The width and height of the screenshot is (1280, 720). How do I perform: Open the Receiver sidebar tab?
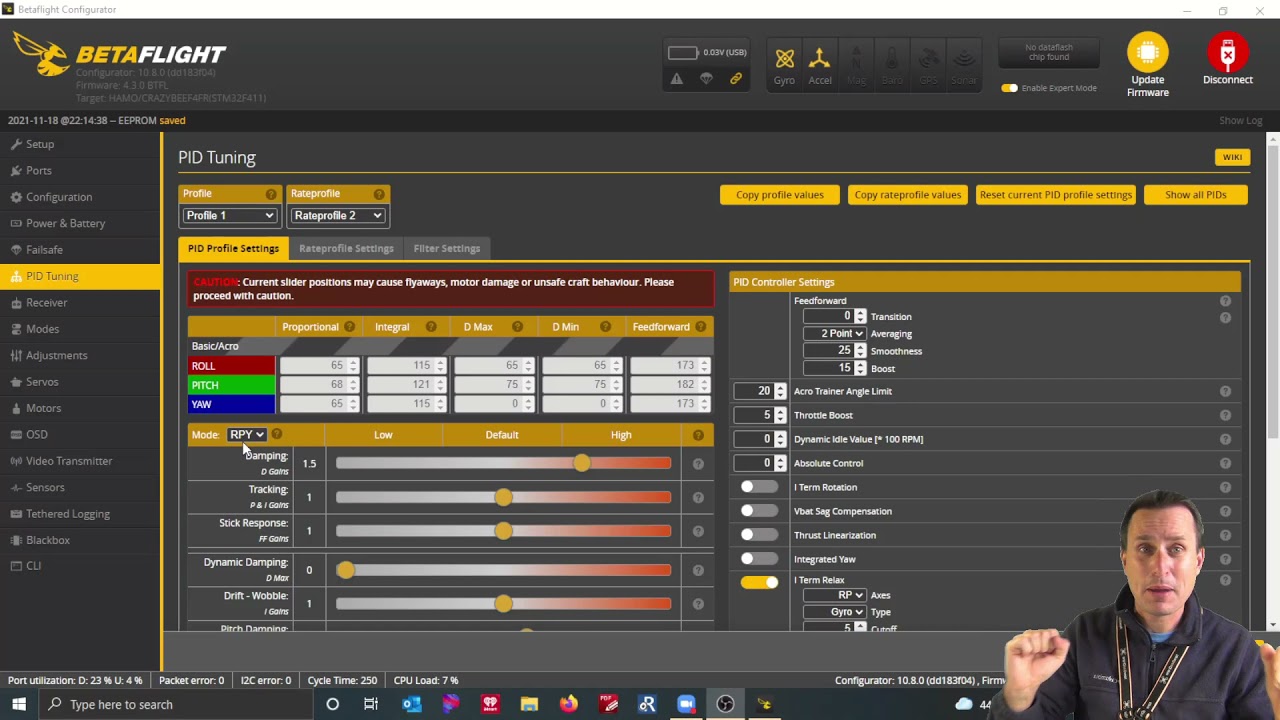[80, 302]
